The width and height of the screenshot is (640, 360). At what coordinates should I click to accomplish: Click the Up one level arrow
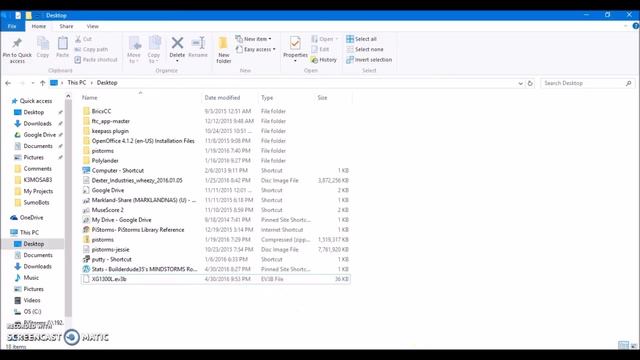click(x=42, y=83)
